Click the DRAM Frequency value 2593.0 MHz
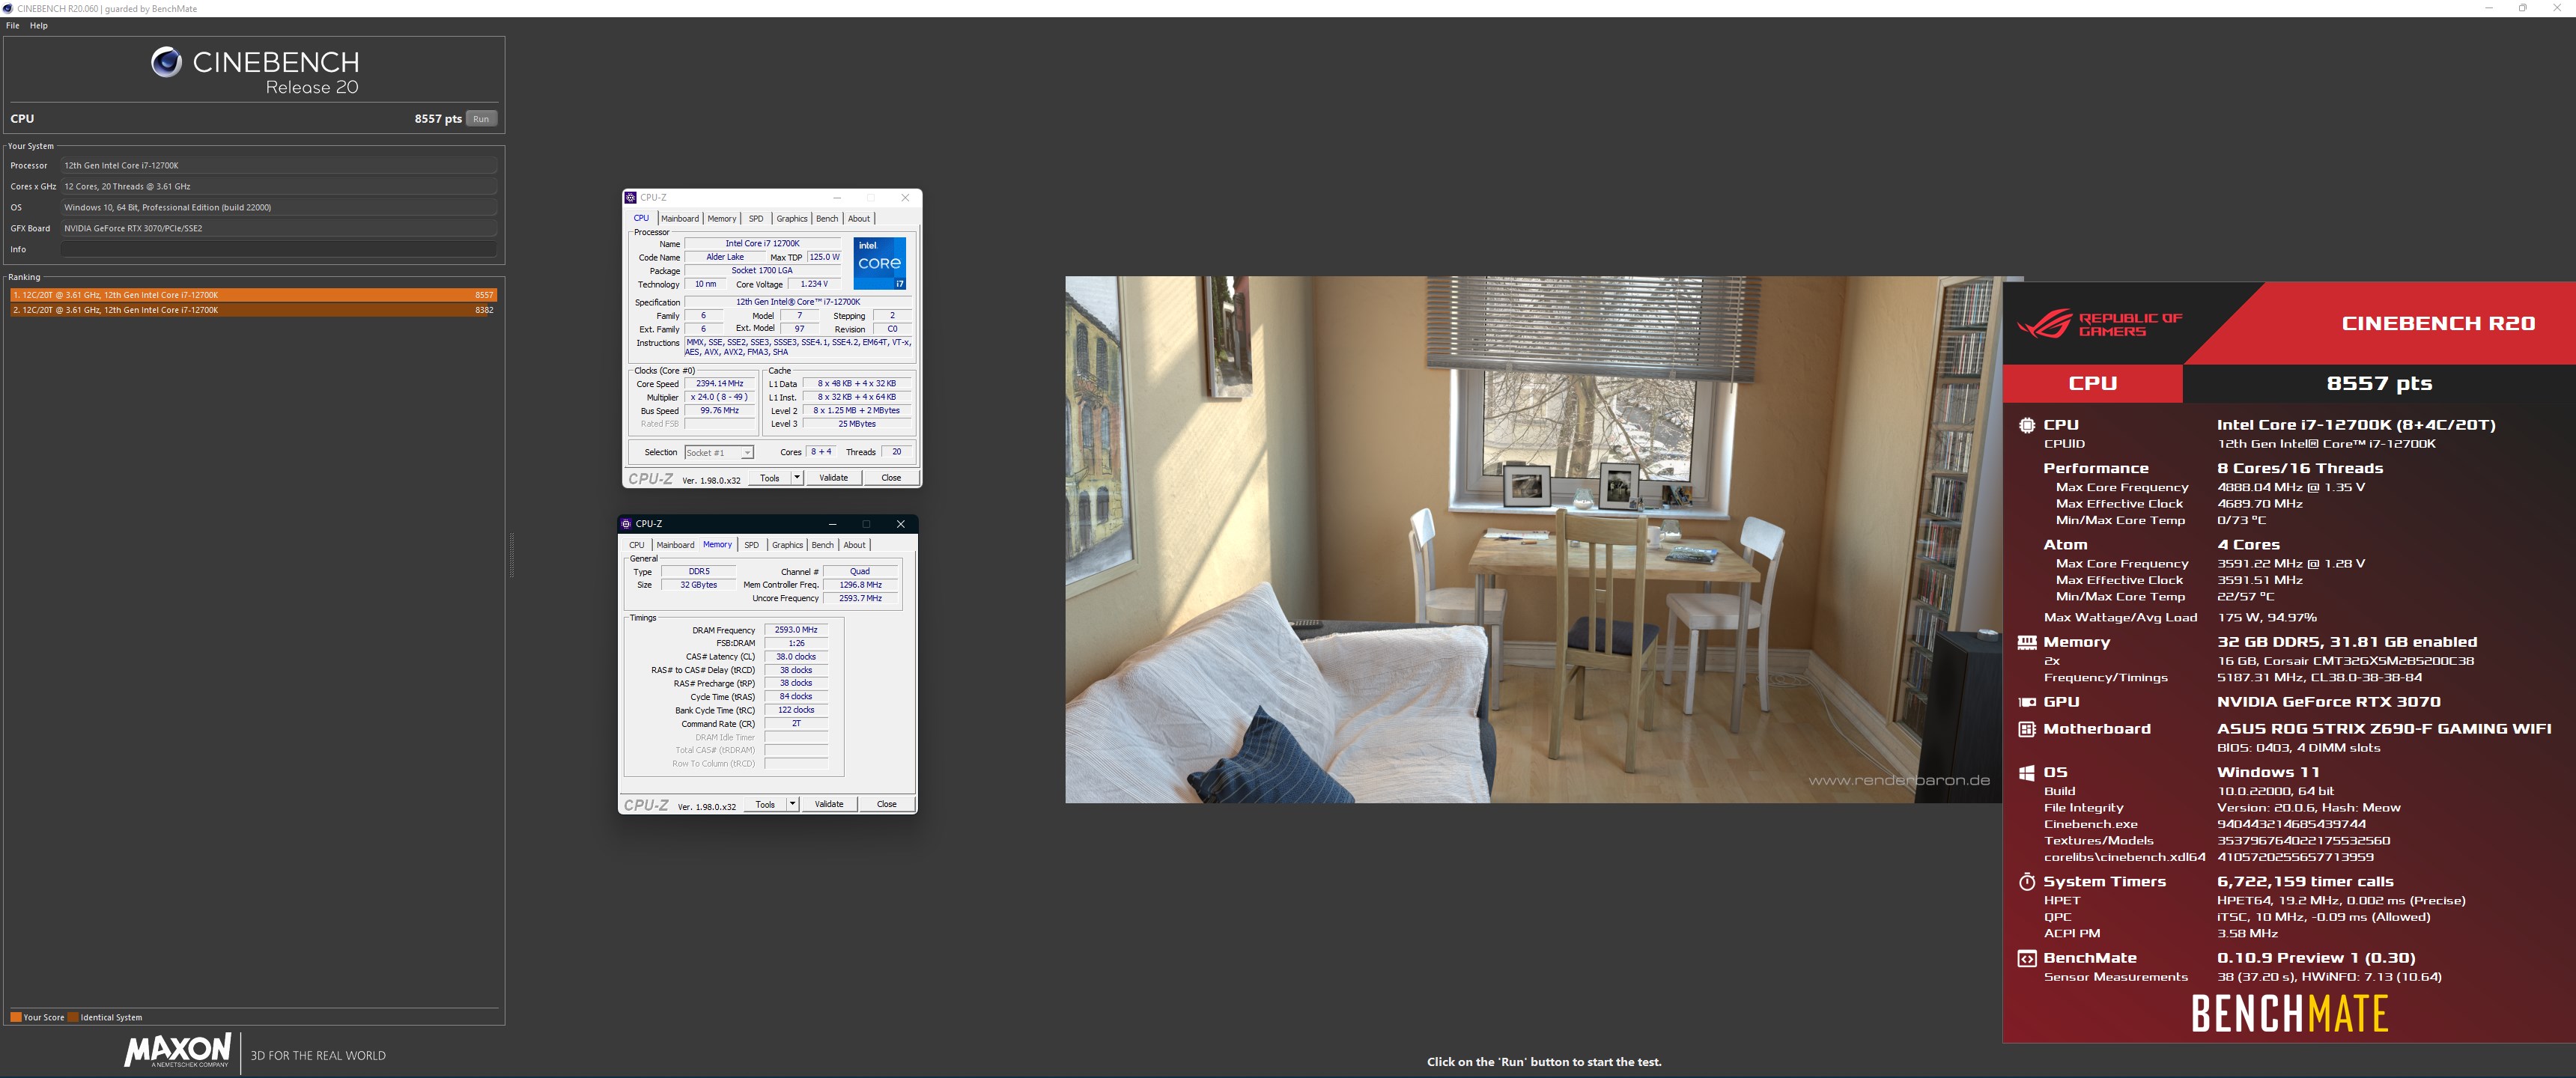Viewport: 2576px width, 1078px height. click(796, 630)
